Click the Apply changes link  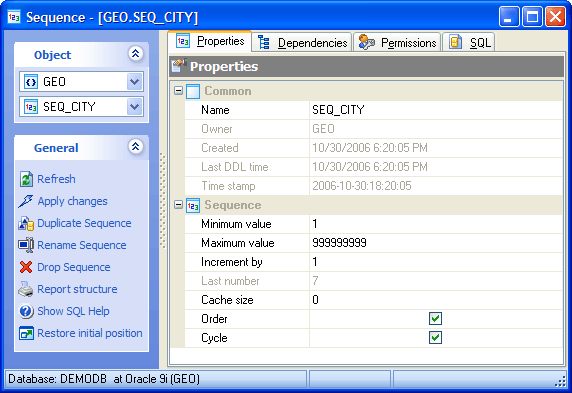pyautogui.click(x=73, y=201)
